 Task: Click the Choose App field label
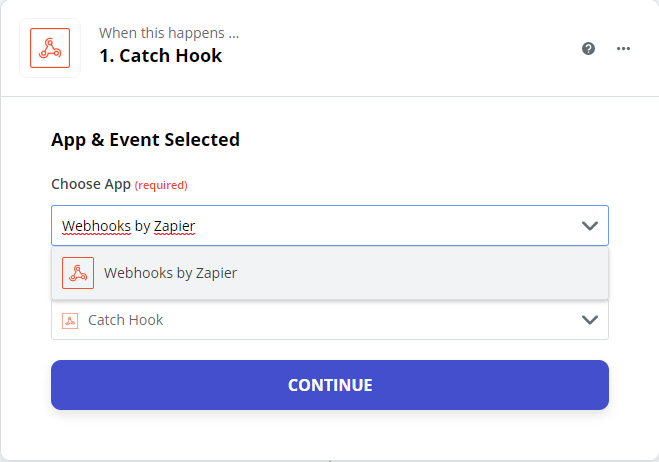(91, 184)
